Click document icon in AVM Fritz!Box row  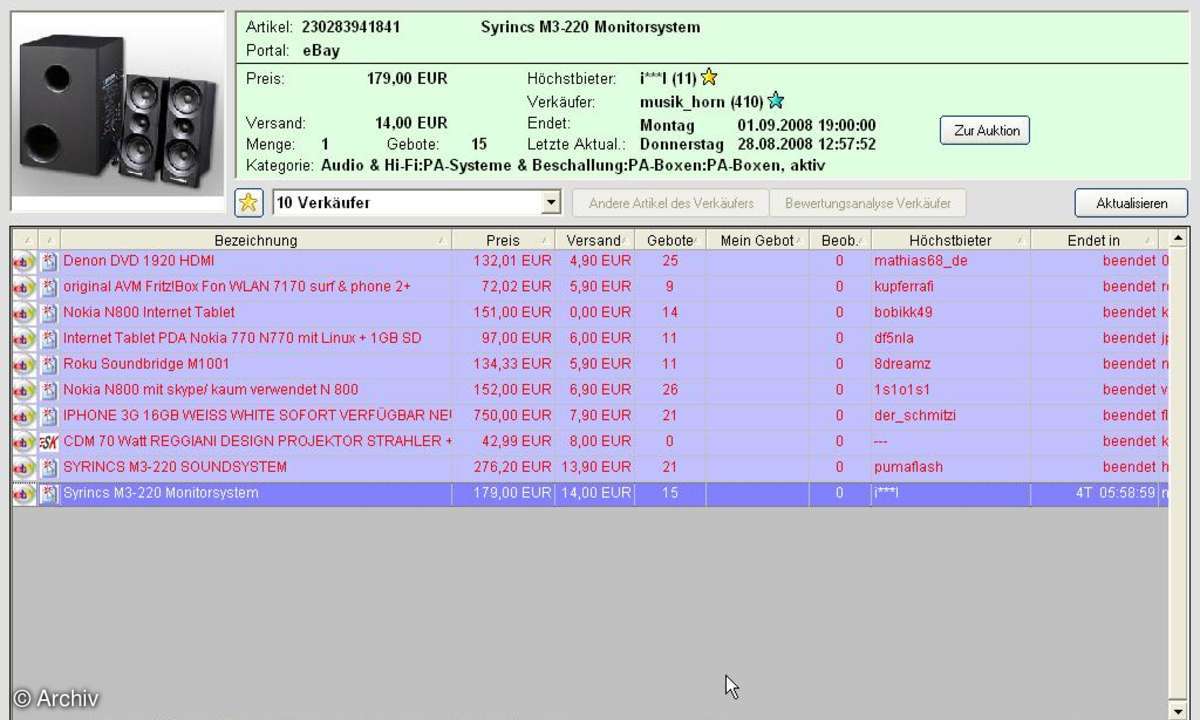[49, 287]
